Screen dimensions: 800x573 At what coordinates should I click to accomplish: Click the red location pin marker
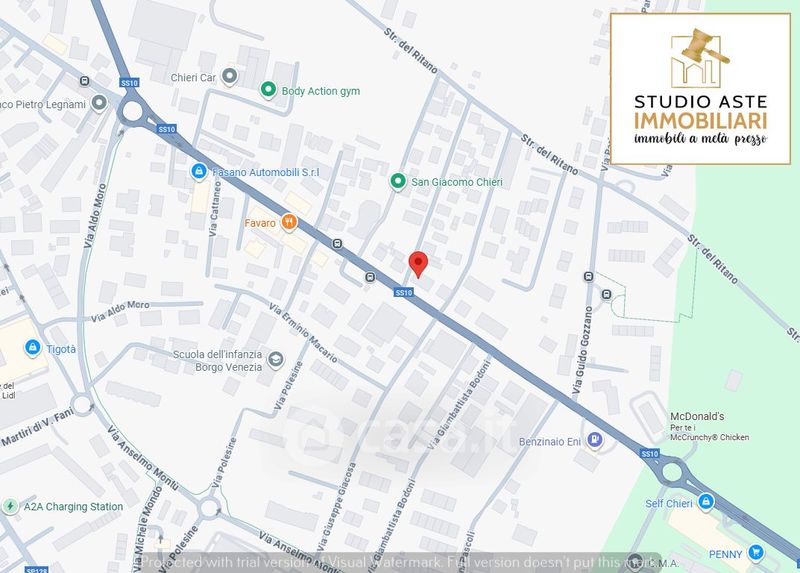coord(418,264)
